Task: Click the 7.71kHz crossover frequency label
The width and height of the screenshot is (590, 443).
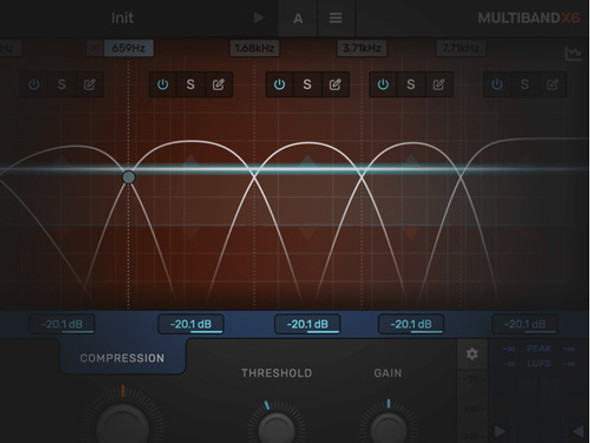Action: coord(461,48)
